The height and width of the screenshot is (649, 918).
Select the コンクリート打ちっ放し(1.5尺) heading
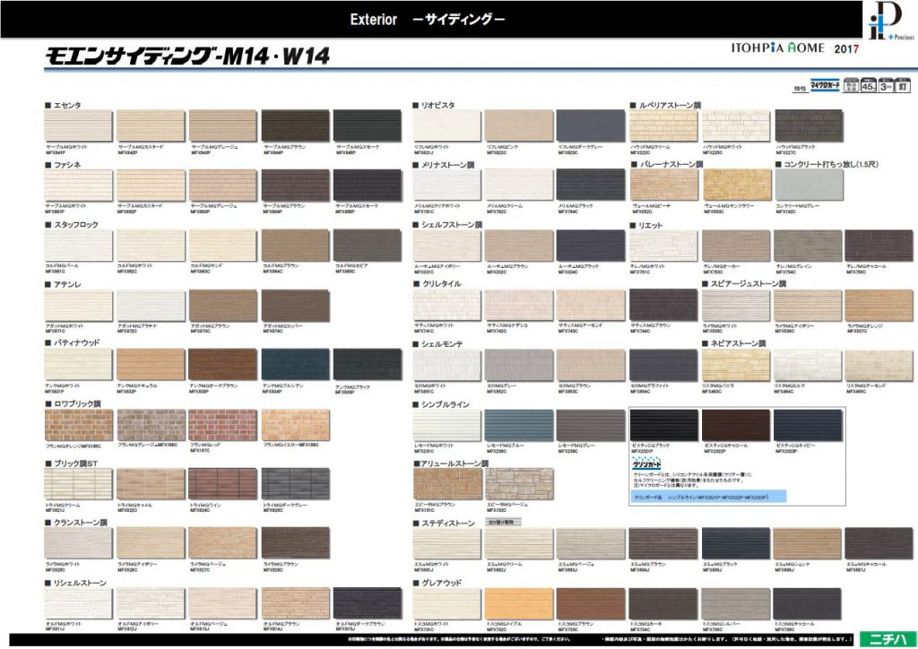[827, 164]
